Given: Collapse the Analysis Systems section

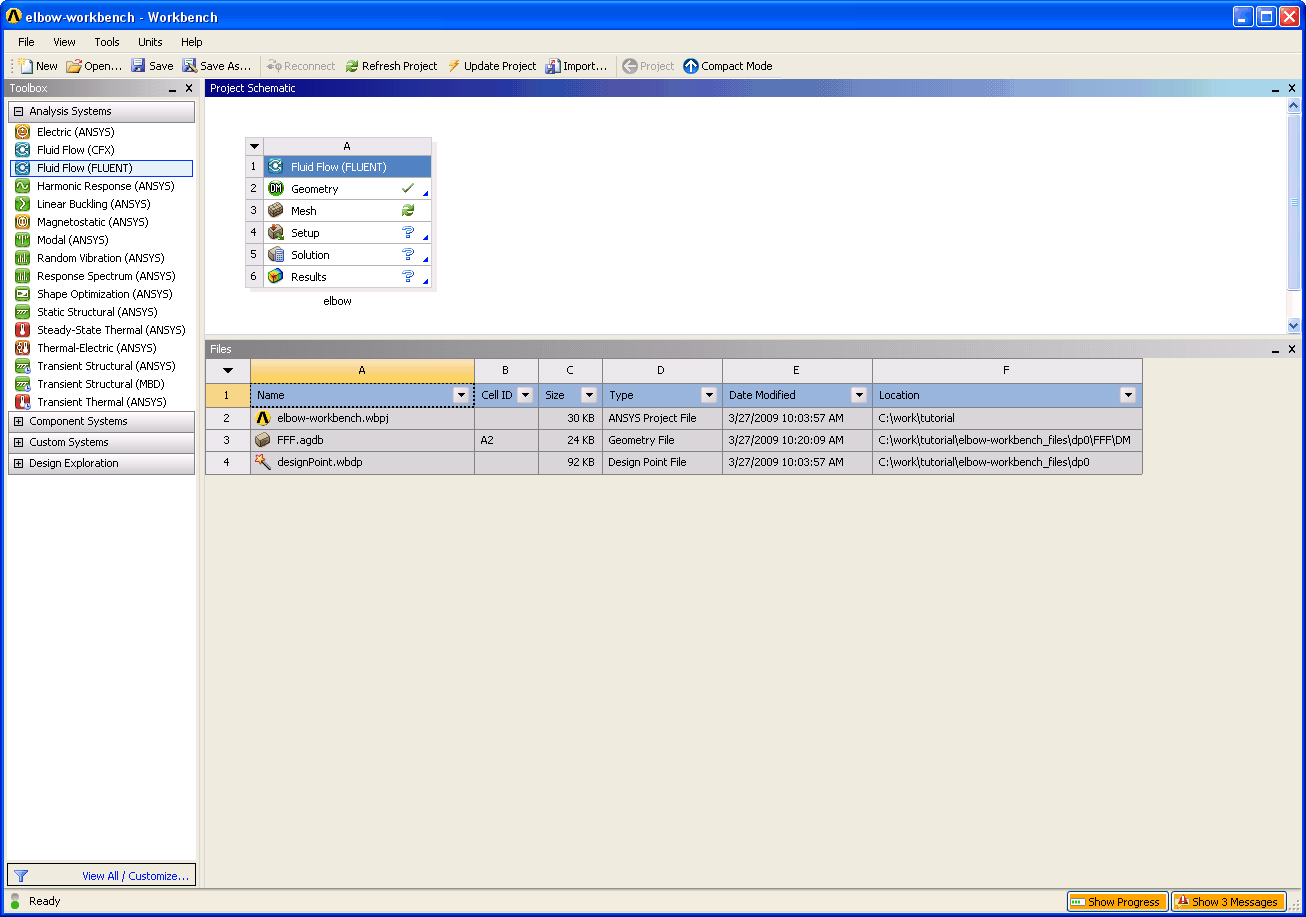Looking at the screenshot, I should click(x=19, y=111).
